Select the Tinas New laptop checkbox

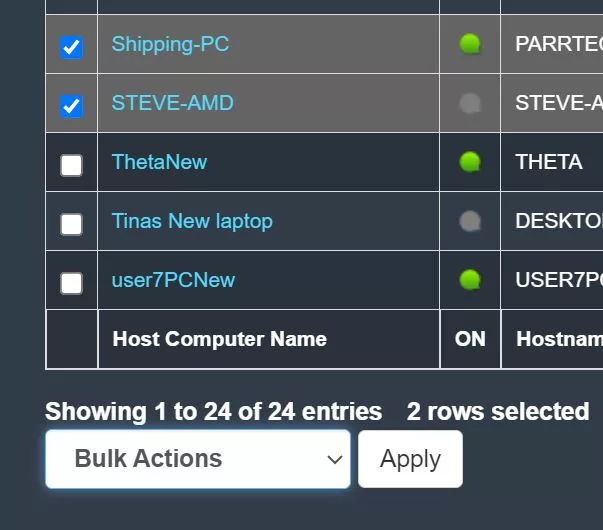pyautogui.click(x=71, y=224)
